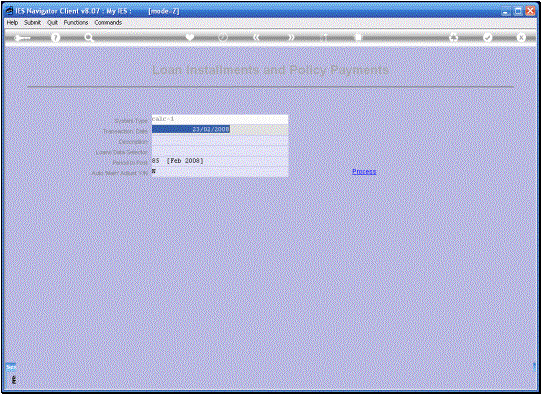
Task: Click the key icon in toolbar
Action: tap(22, 38)
